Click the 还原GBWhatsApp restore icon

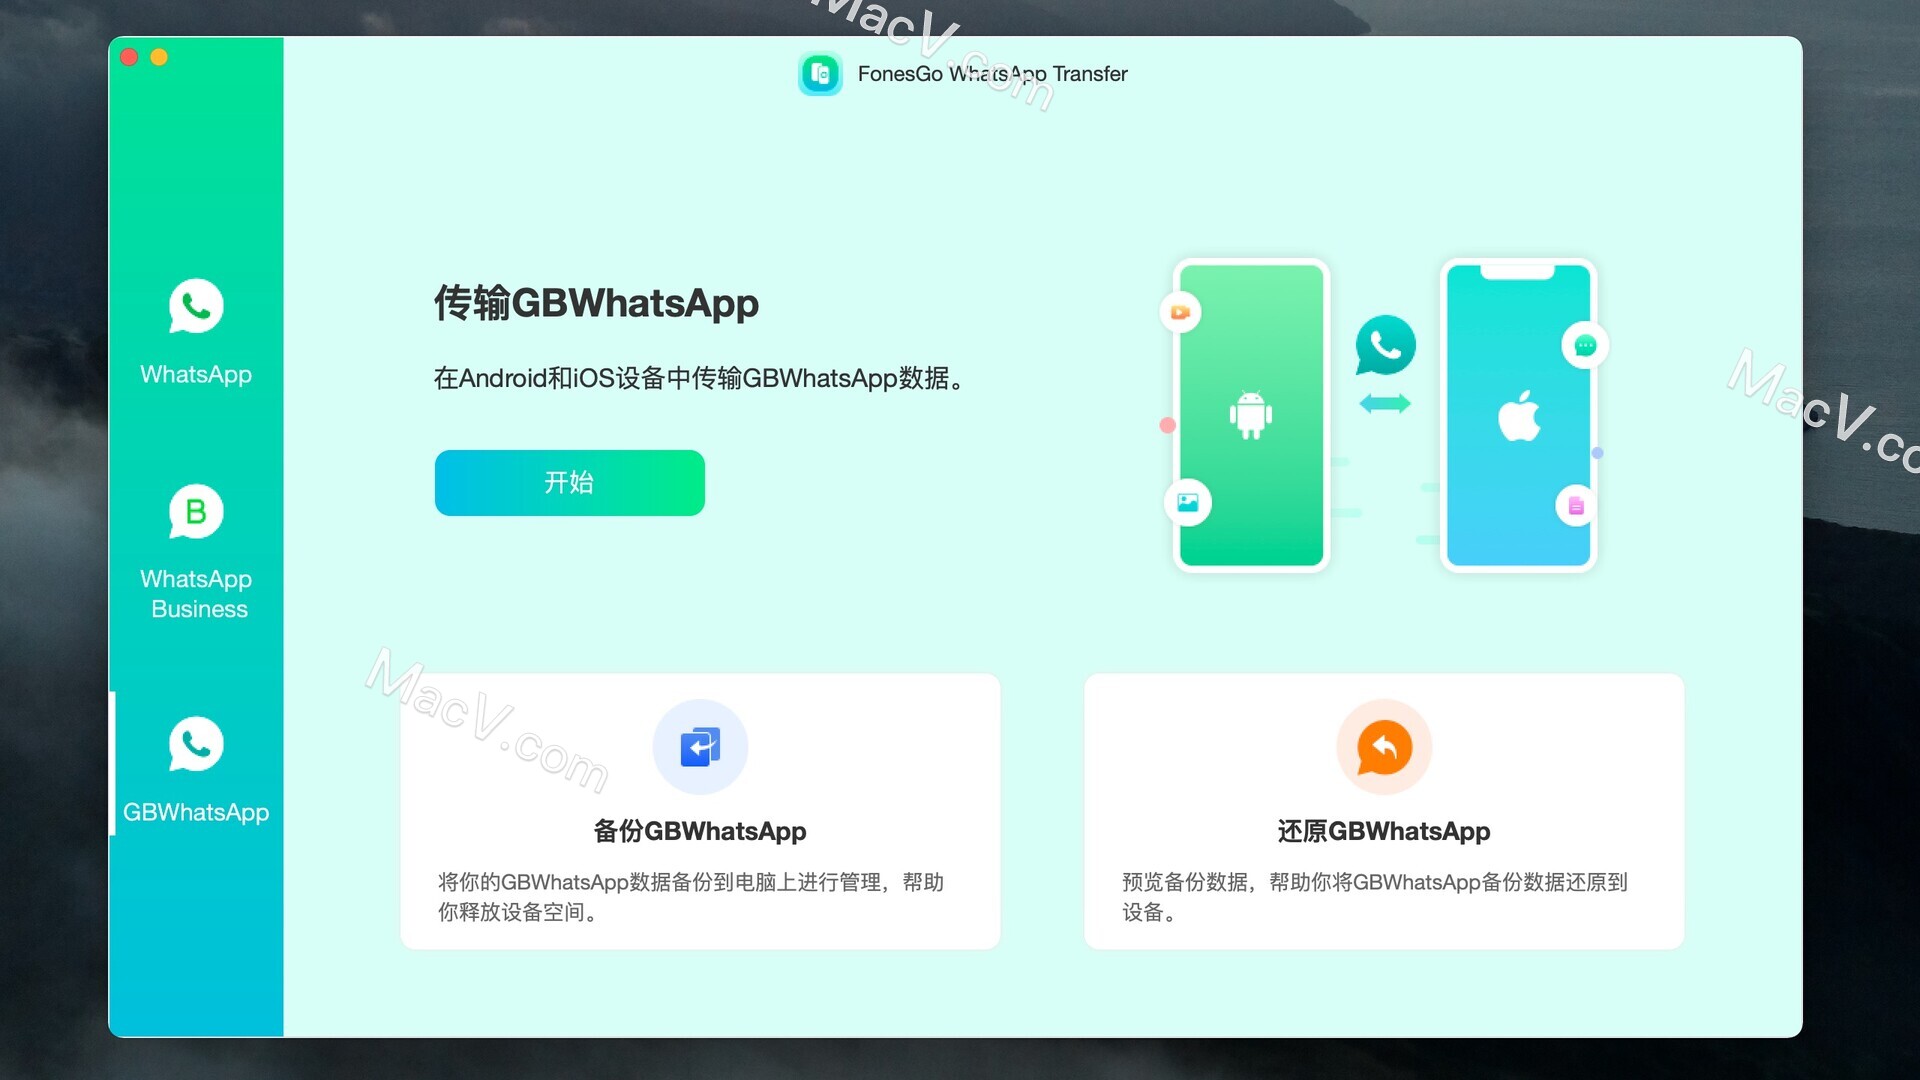pyautogui.click(x=1384, y=747)
